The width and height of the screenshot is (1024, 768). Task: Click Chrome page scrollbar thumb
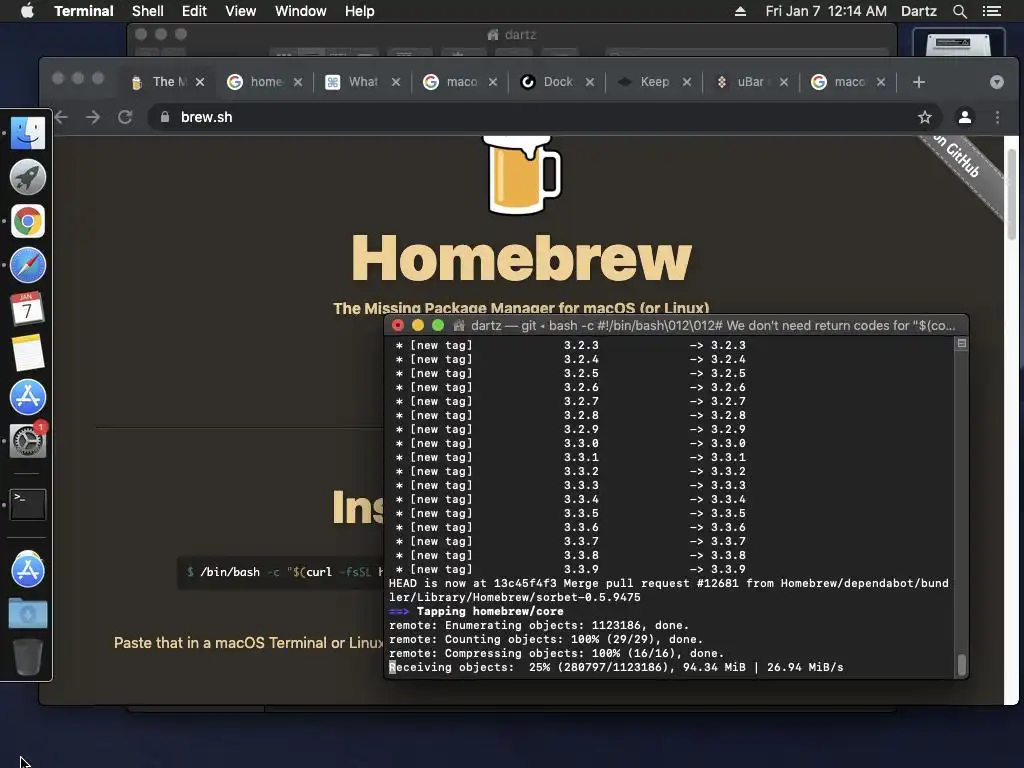pos(1011,194)
